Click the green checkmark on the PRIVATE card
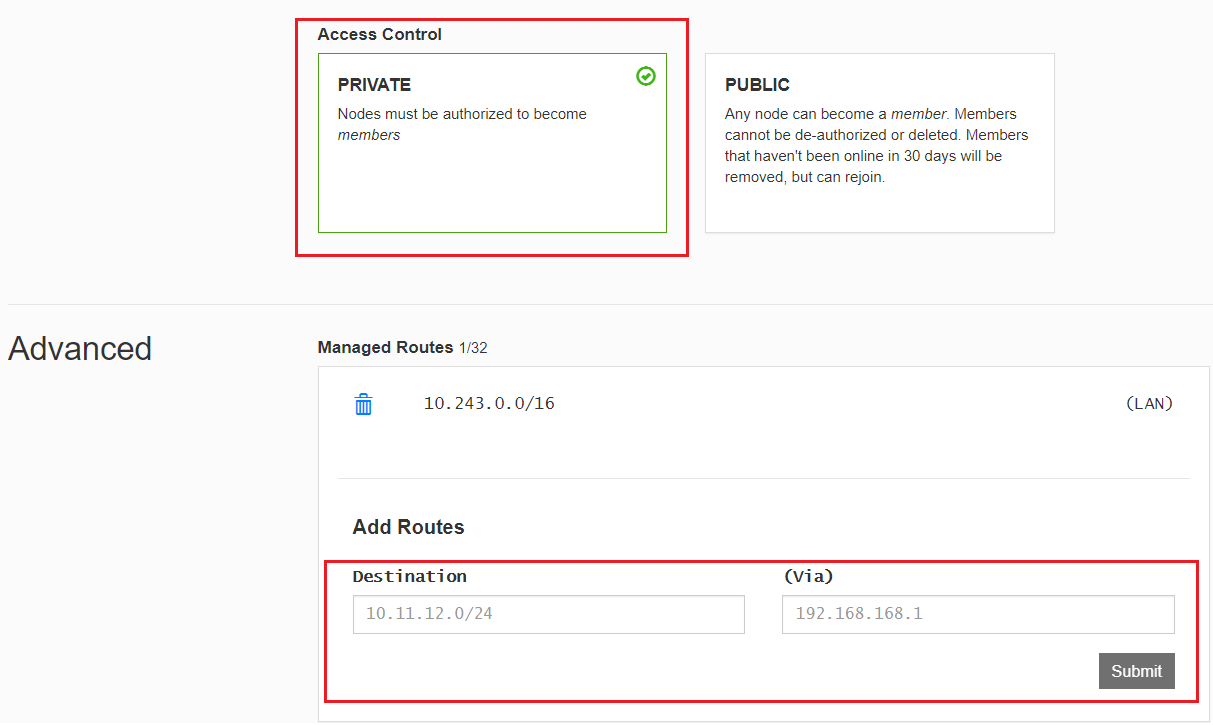 646,76
